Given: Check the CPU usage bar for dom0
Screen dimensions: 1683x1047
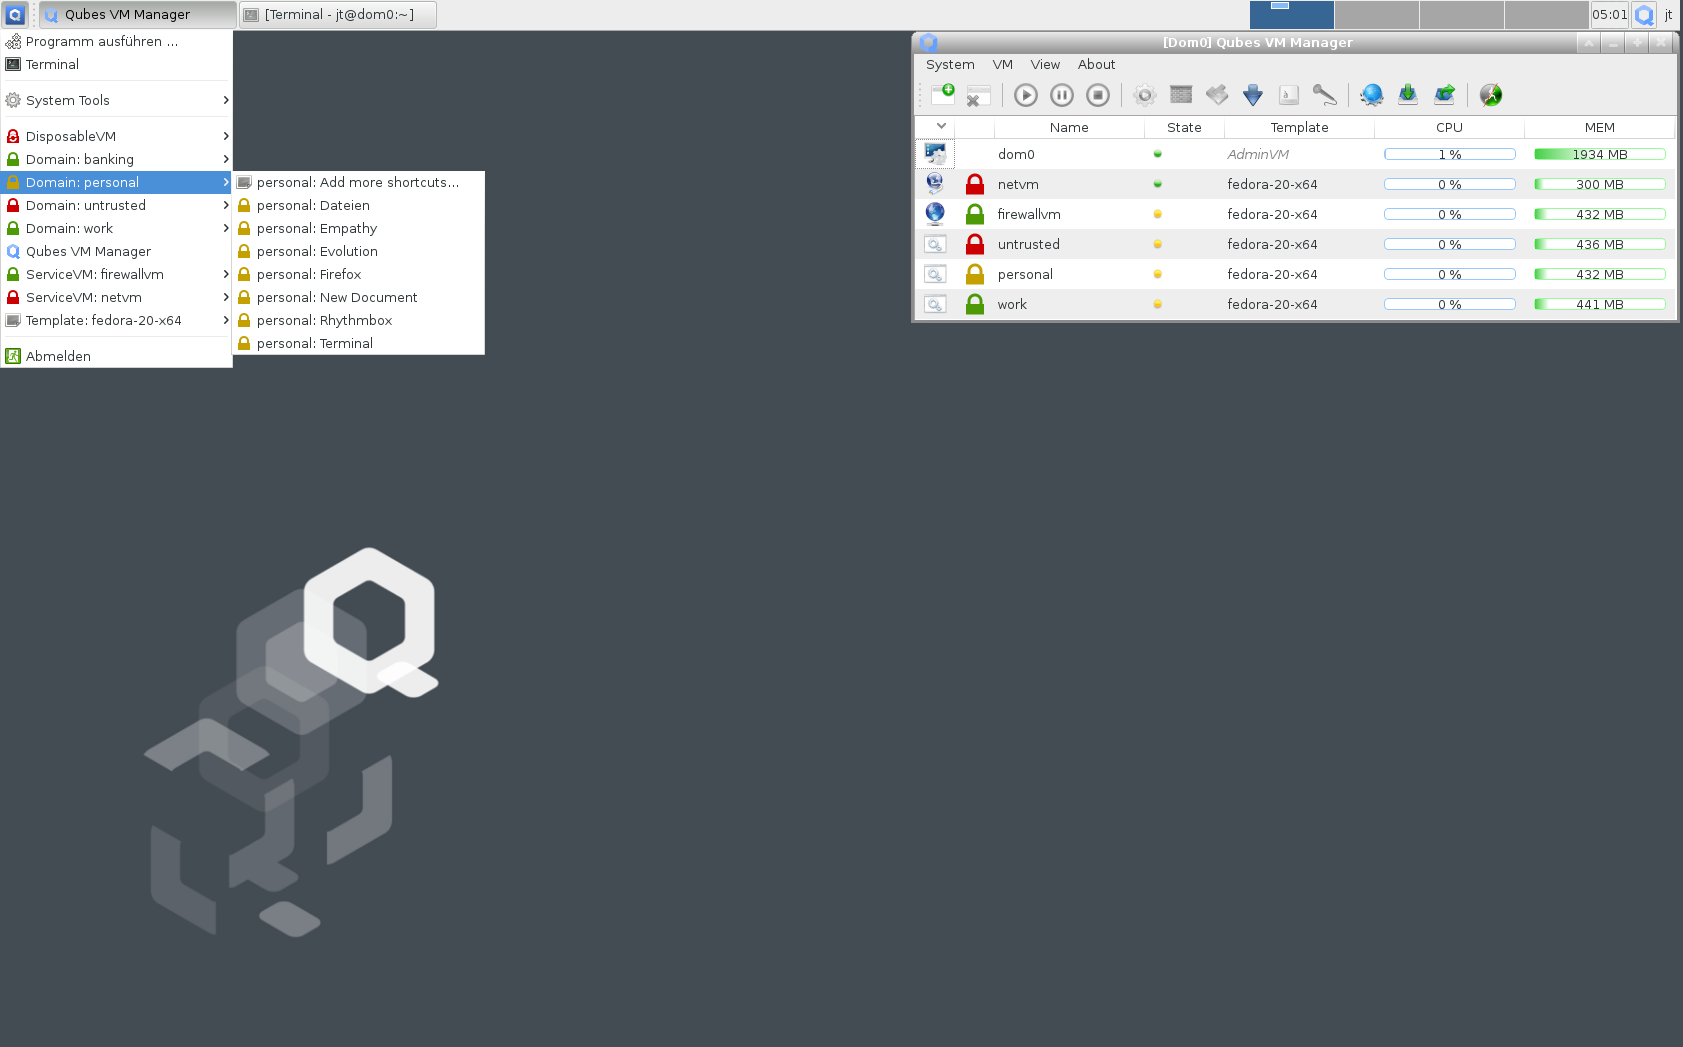Looking at the screenshot, I should pos(1448,154).
